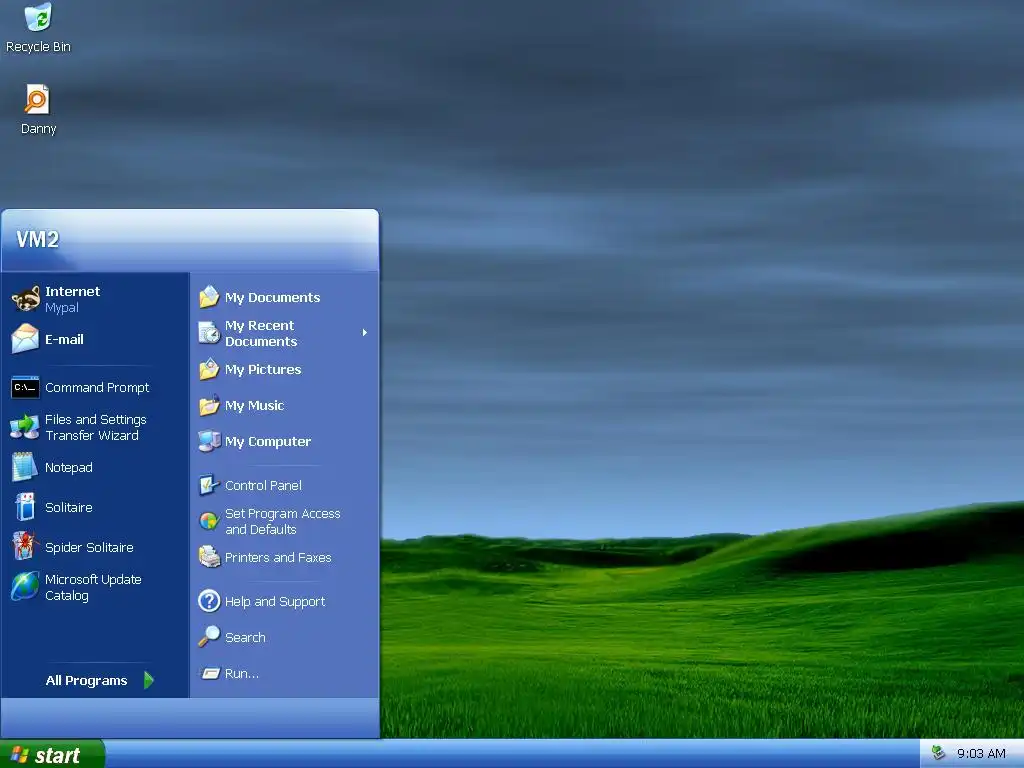Click Set Program Access and Defaults text
Image resolution: width=1024 pixels, height=768 pixels.
(x=282, y=522)
